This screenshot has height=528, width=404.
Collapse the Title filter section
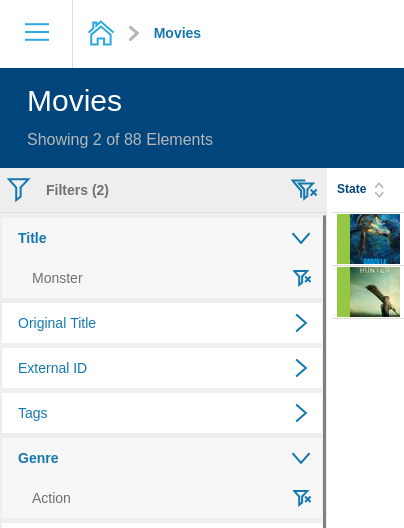(301, 238)
